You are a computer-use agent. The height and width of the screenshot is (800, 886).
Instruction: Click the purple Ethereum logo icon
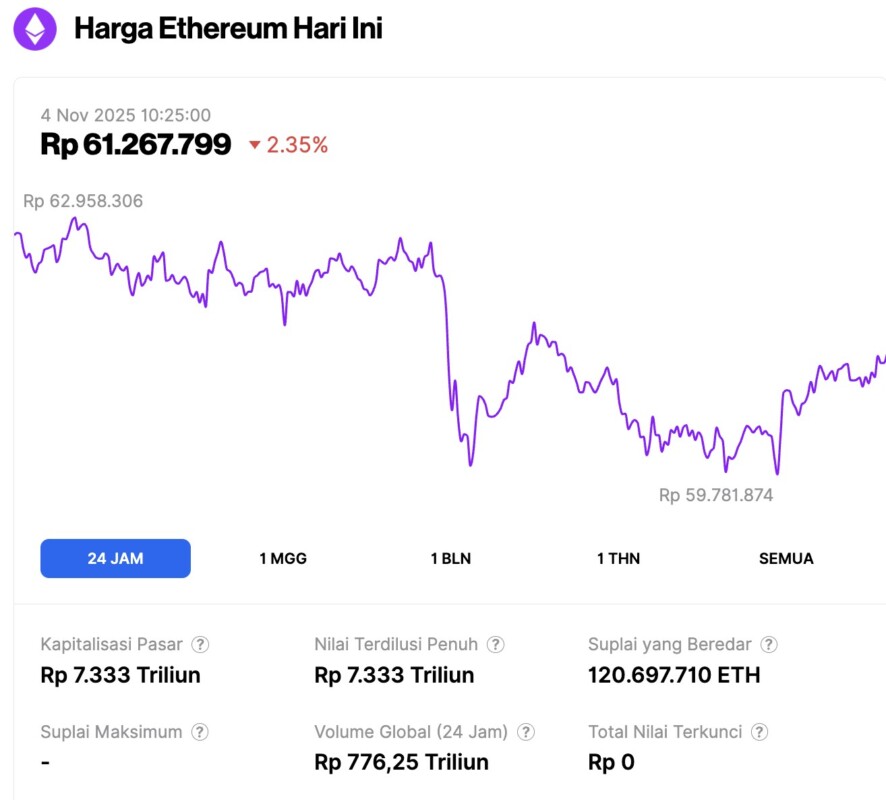point(35,29)
